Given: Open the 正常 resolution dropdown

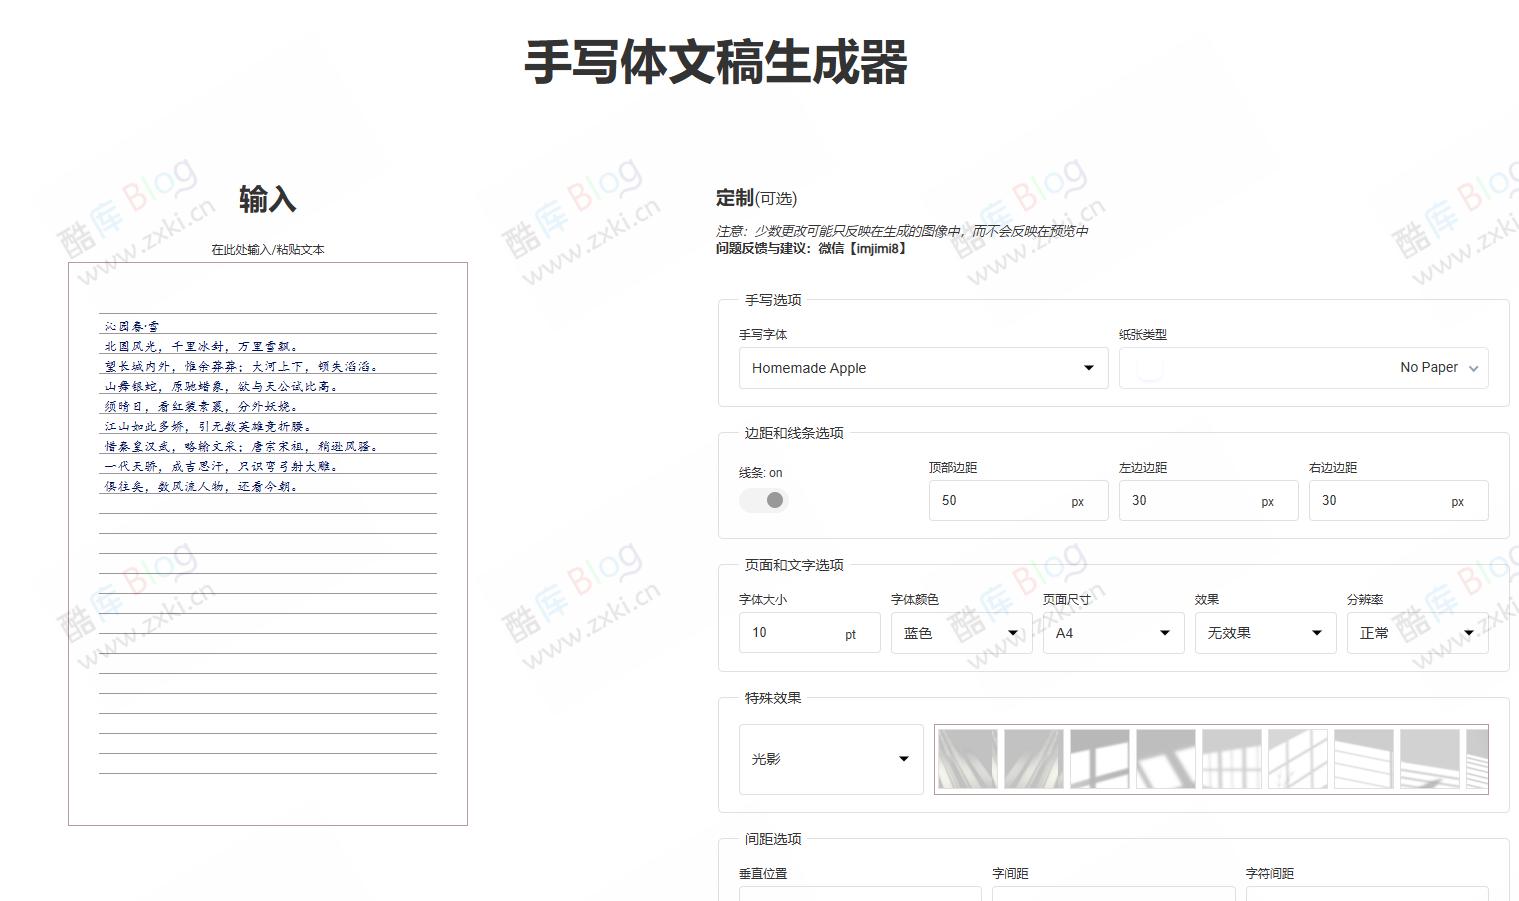Looking at the screenshot, I should (x=1416, y=632).
